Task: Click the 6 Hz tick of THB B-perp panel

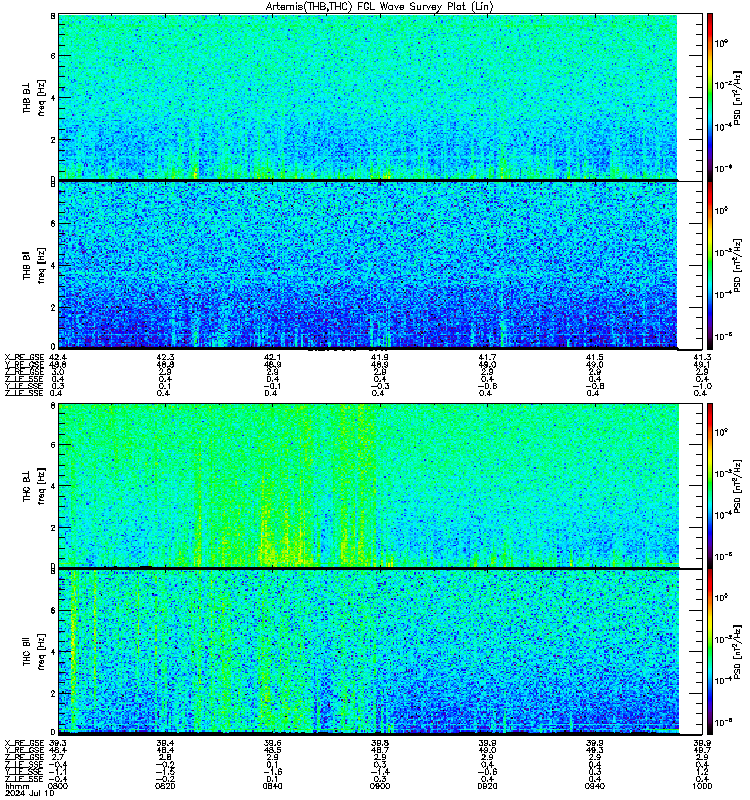Action: tap(53, 56)
